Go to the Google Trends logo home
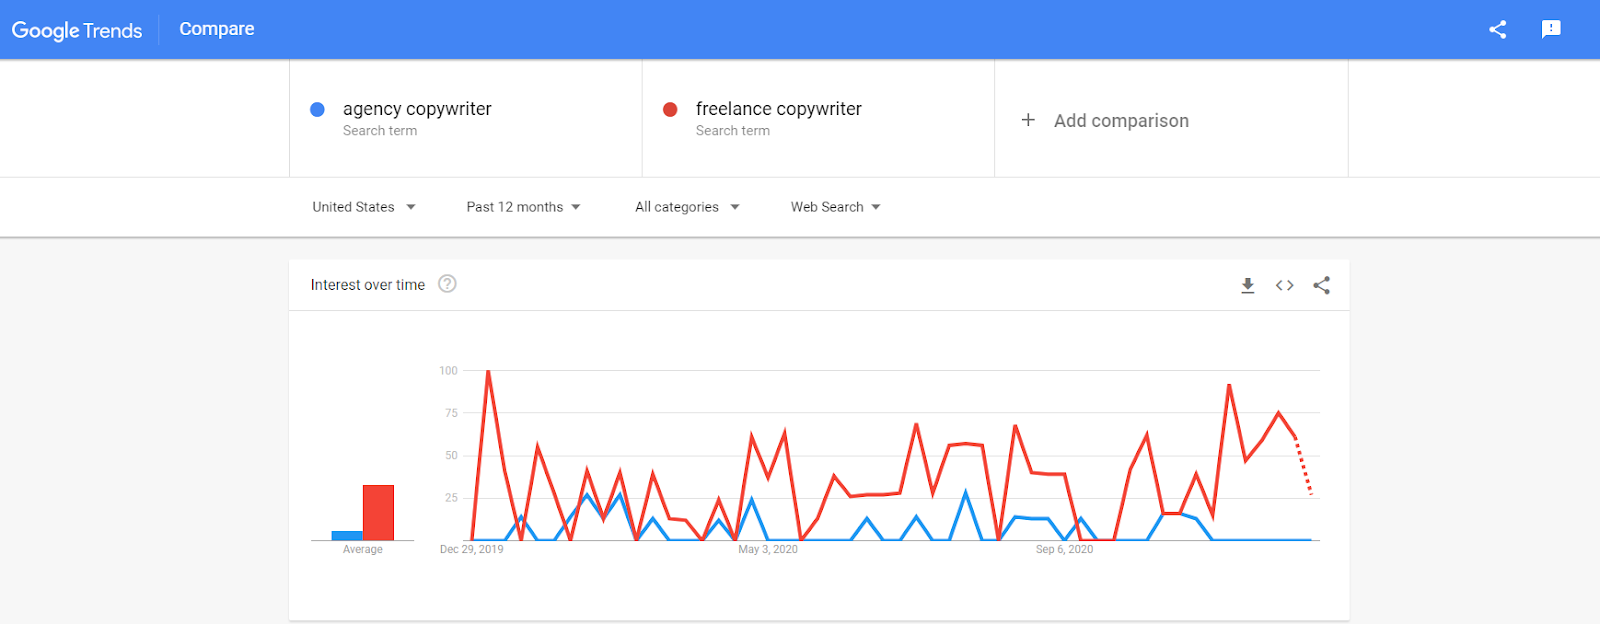1600x624 pixels. pyautogui.click(x=77, y=30)
